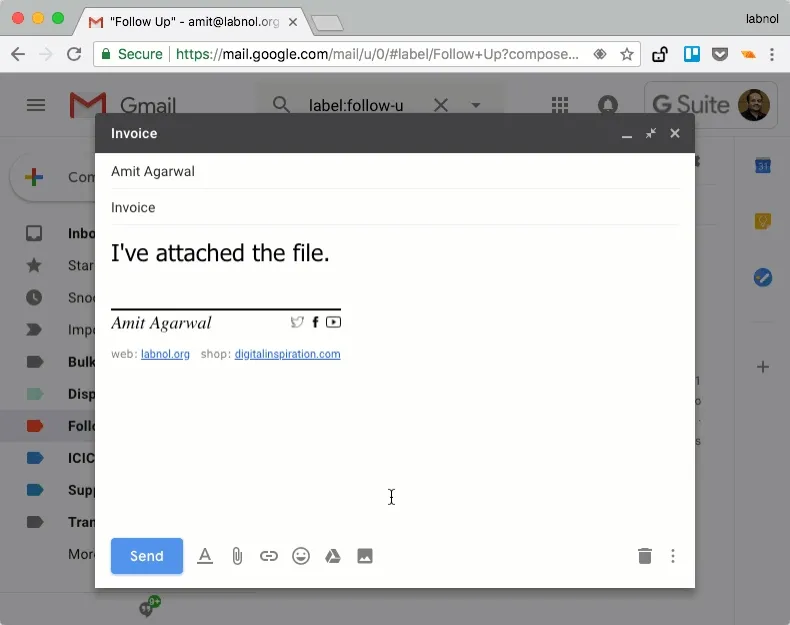Open the digitalinspiration.com signature link
This screenshot has width=790, height=625.
[x=287, y=354]
